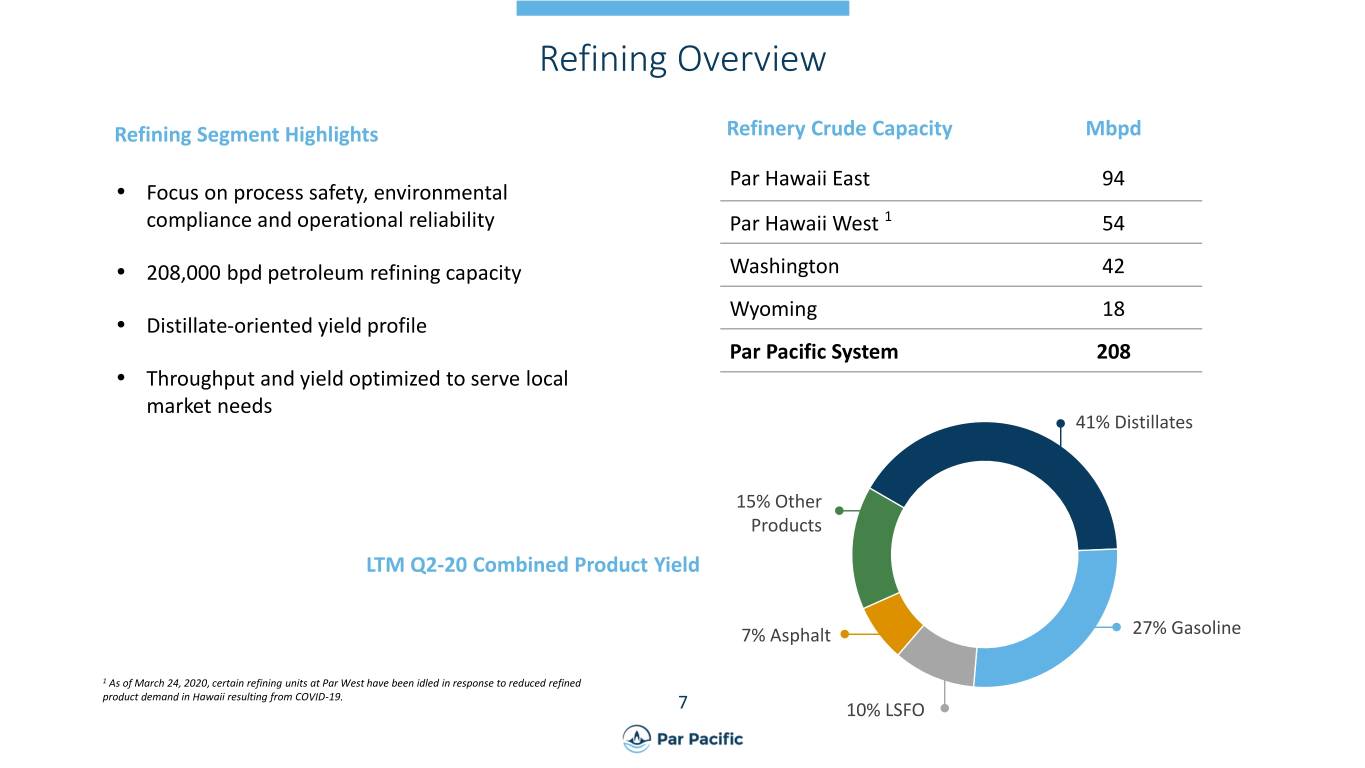Click the "Mbpd" column header

click(1113, 128)
